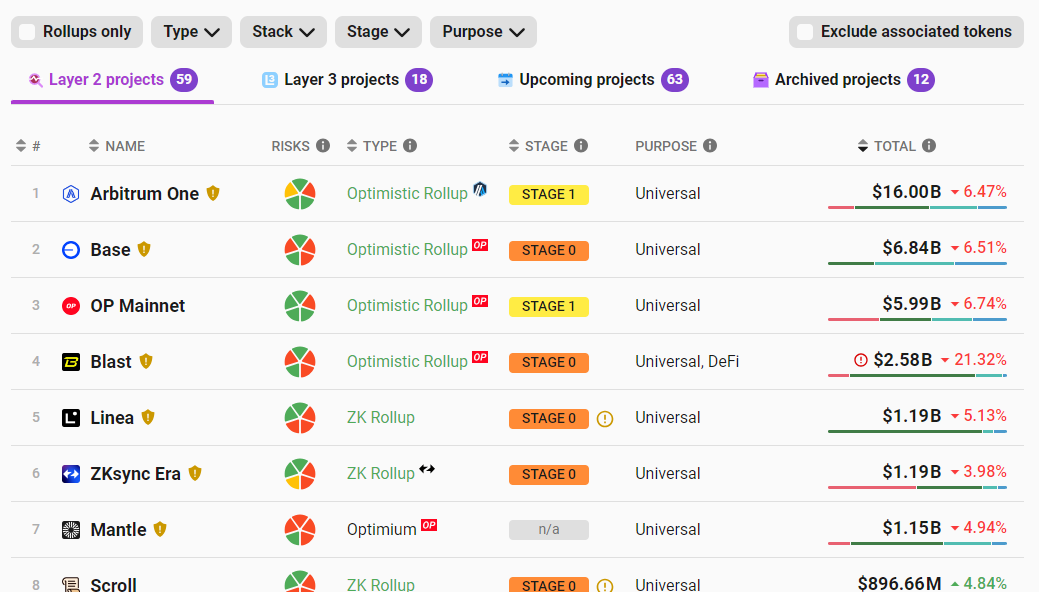
Task: Tick the Exclude associated tokens checkbox
Action: pyautogui.click(x=805, y=32)
